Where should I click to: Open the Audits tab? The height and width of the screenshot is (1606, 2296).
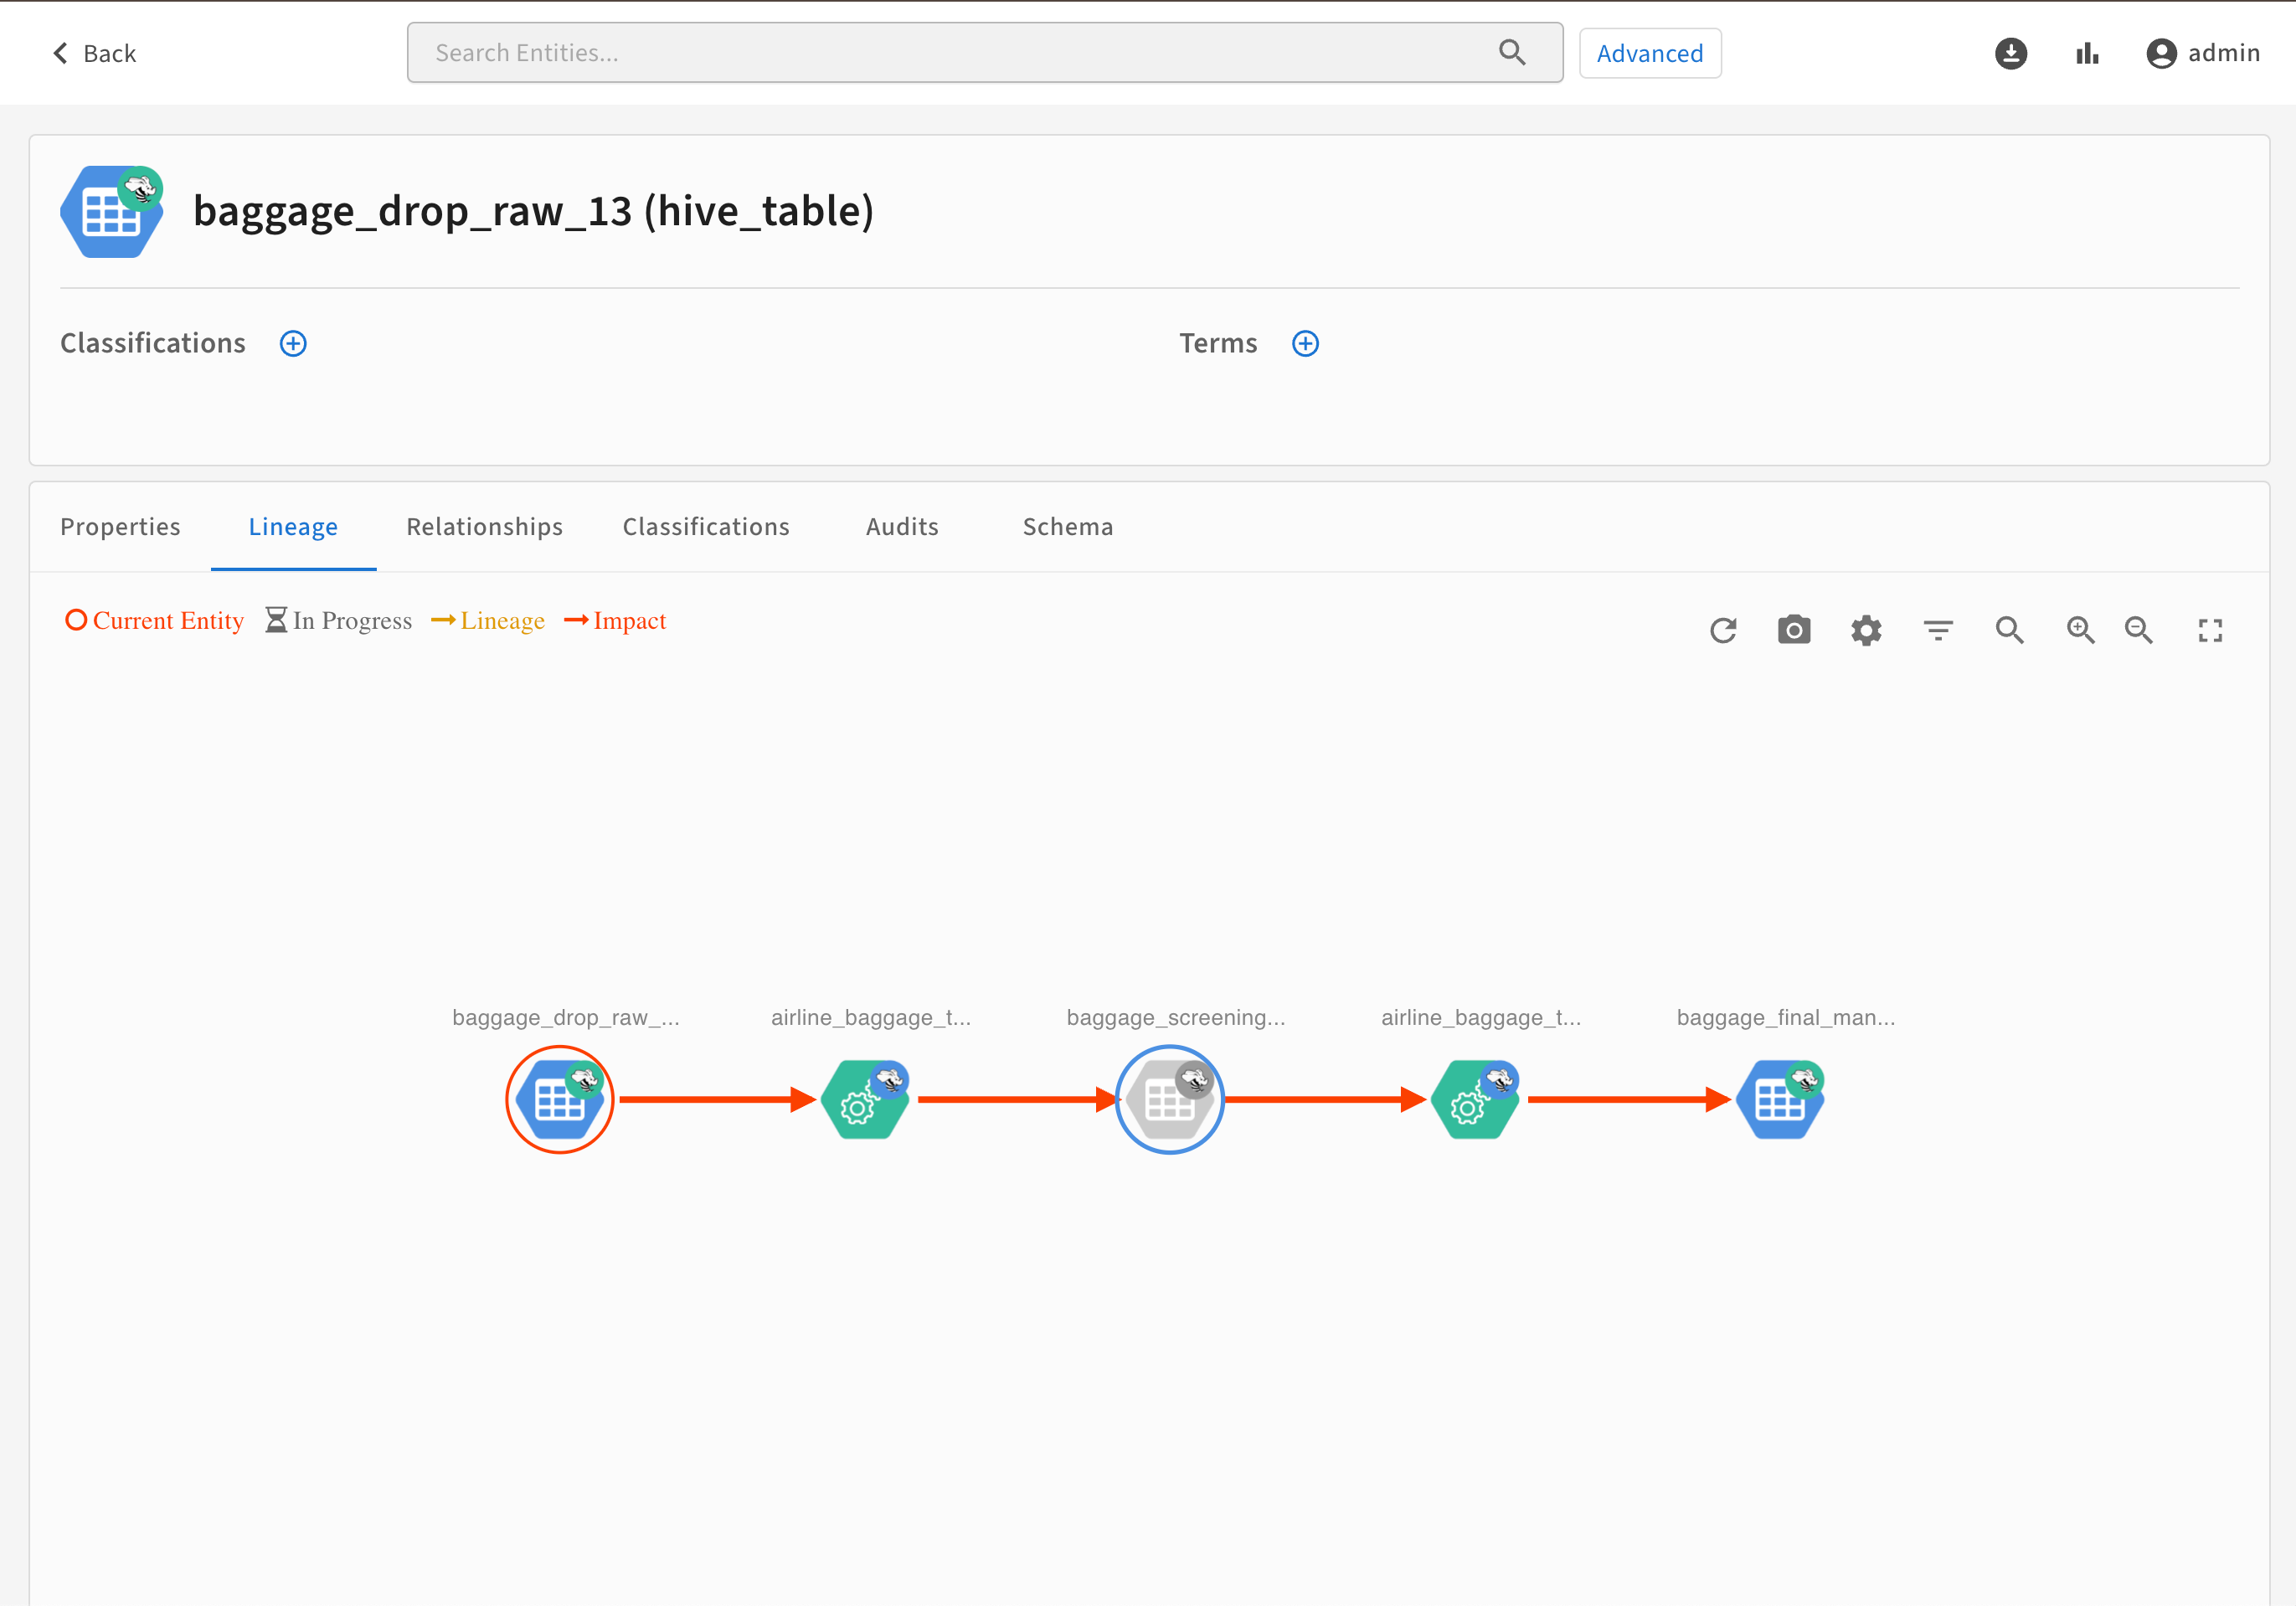(x=902, y=527)
